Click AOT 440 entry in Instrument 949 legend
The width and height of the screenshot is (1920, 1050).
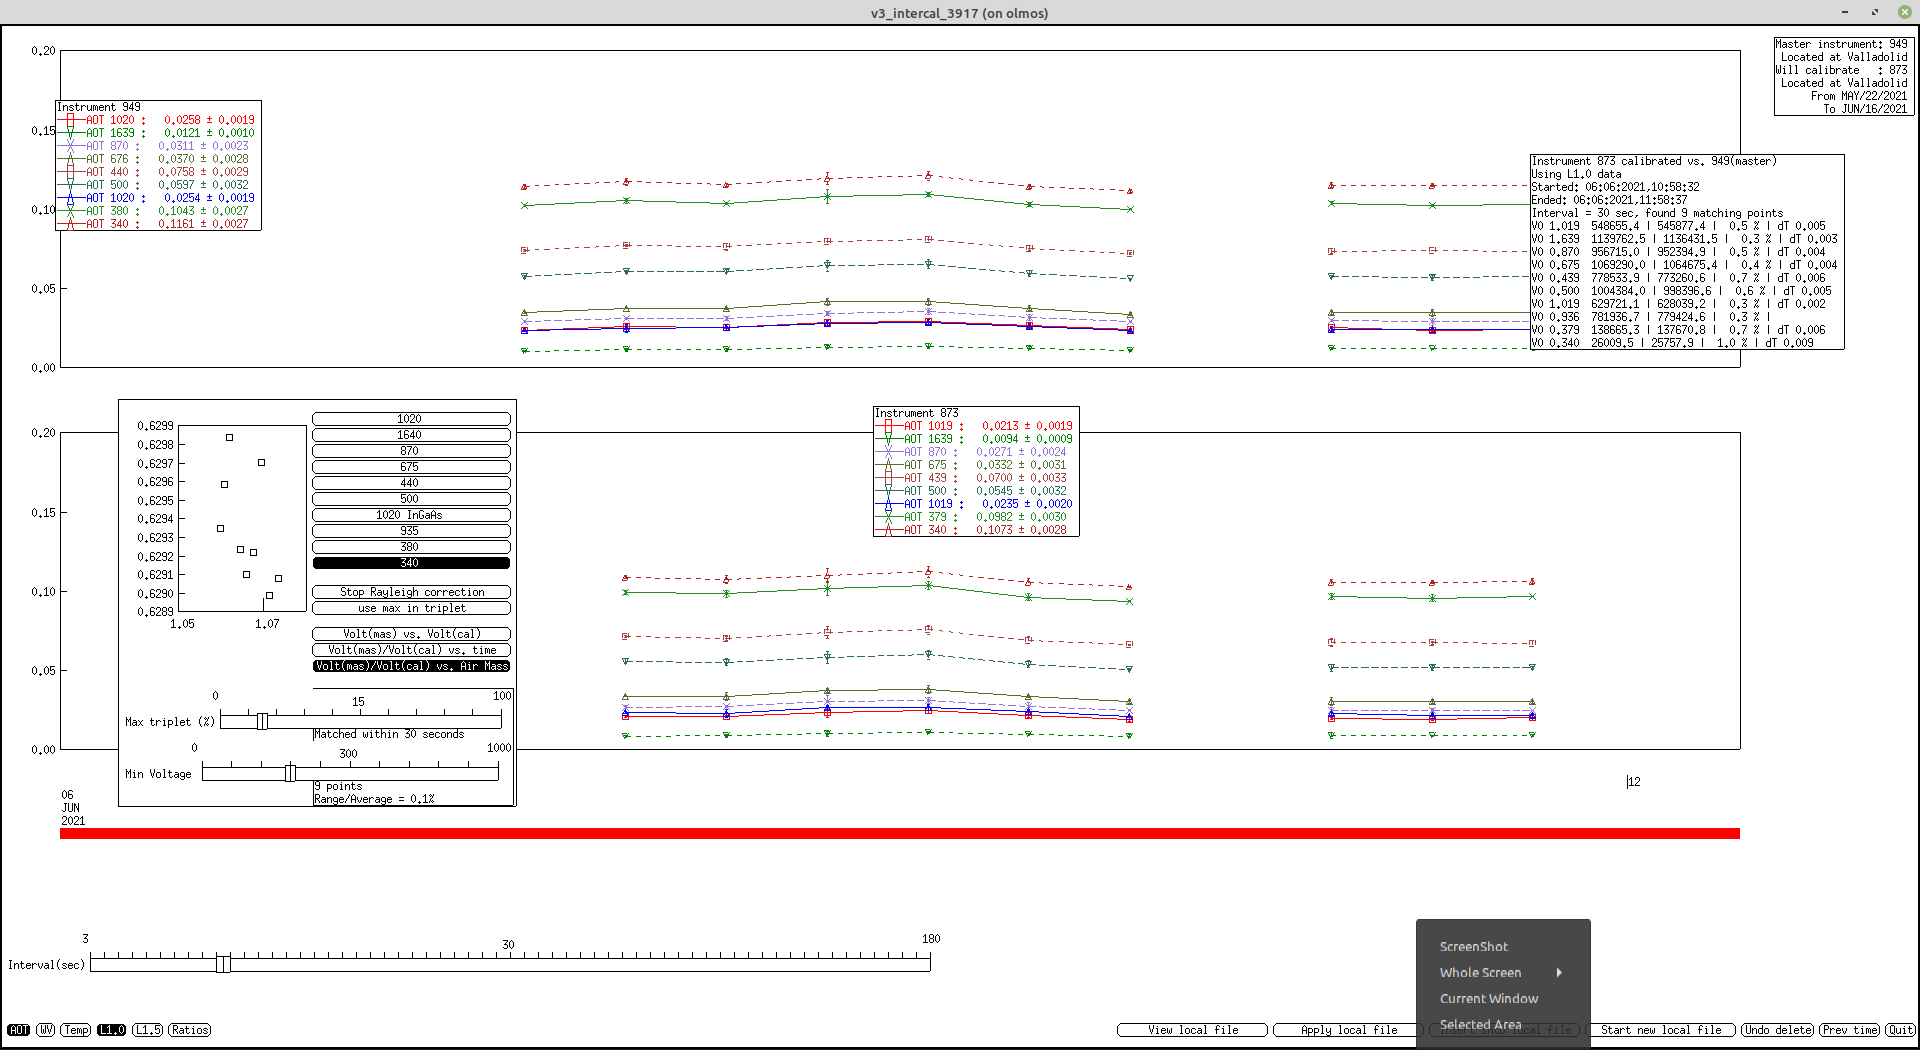(157, 172)
